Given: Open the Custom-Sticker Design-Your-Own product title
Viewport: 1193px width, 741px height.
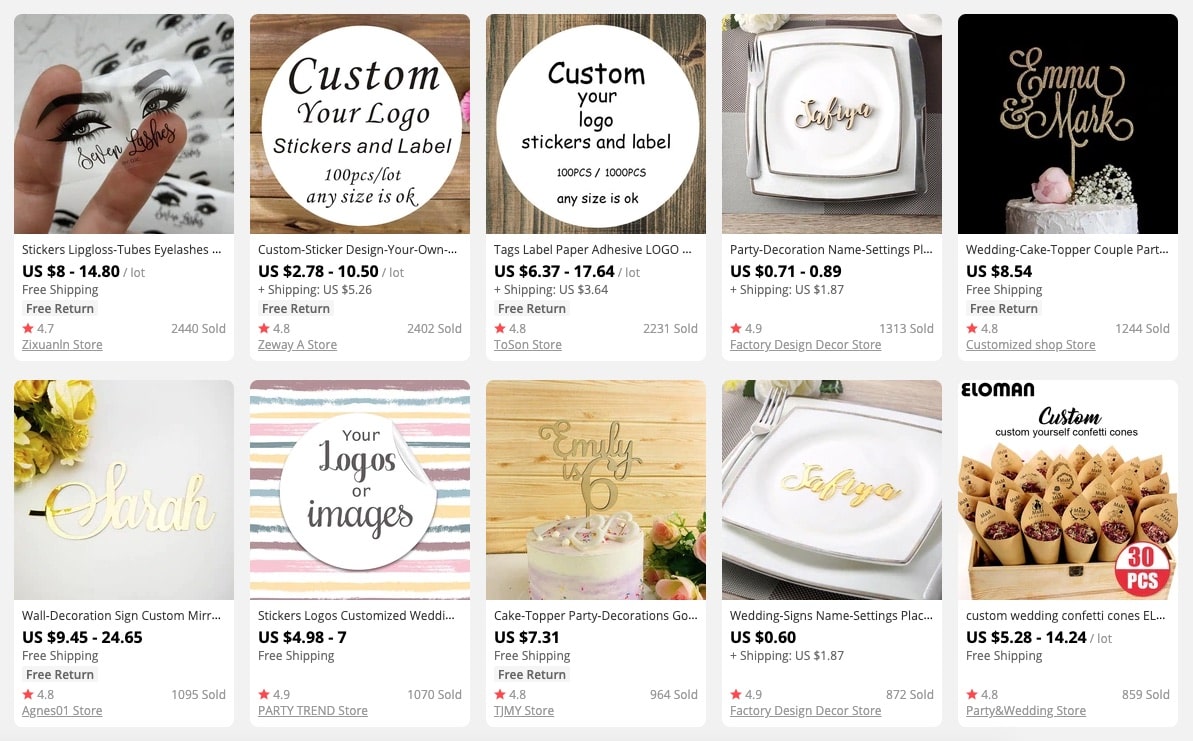Looking at the screenshot, I should click(358, 250).
